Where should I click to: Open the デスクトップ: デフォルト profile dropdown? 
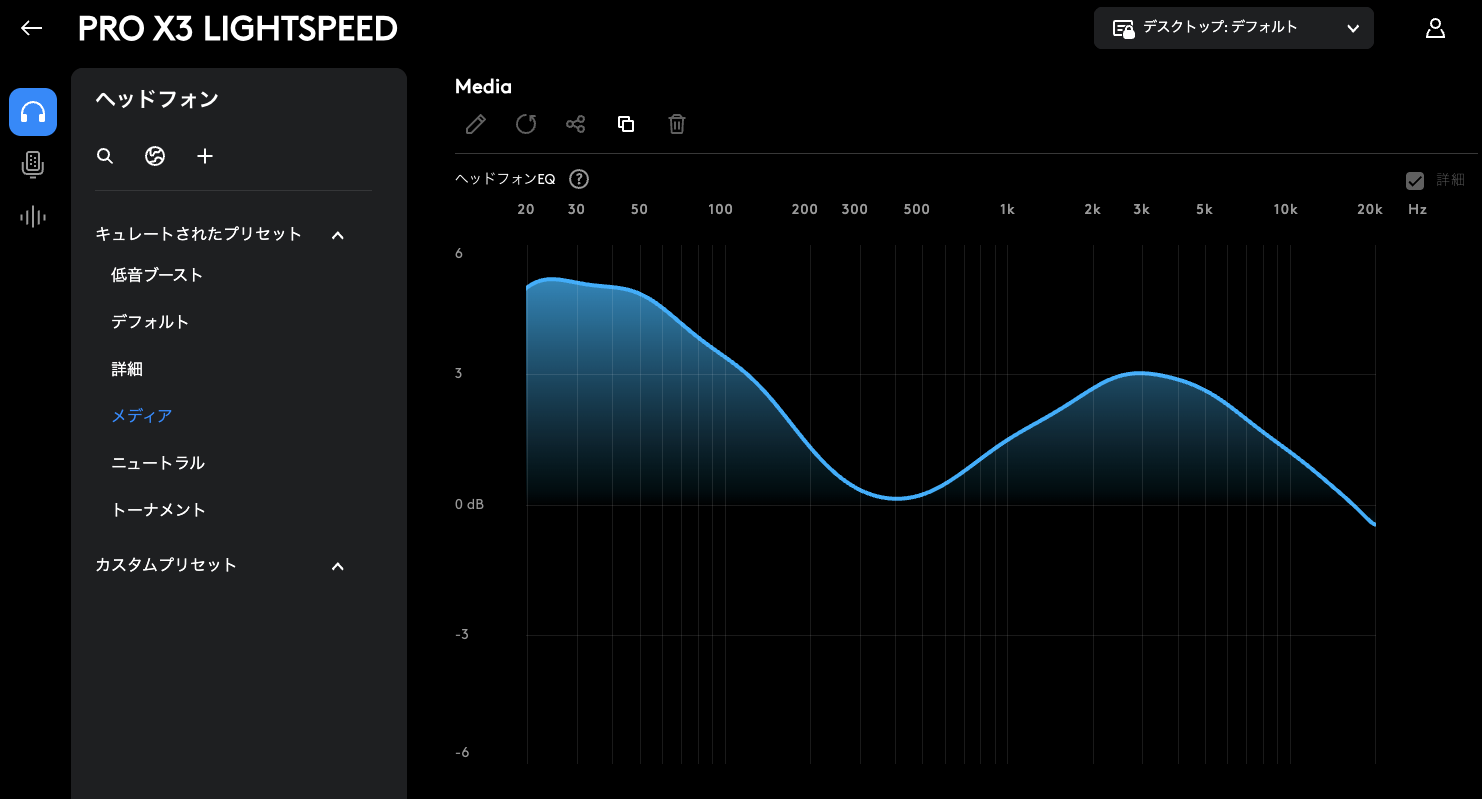pyautogui.click(x=1234, y=28)
